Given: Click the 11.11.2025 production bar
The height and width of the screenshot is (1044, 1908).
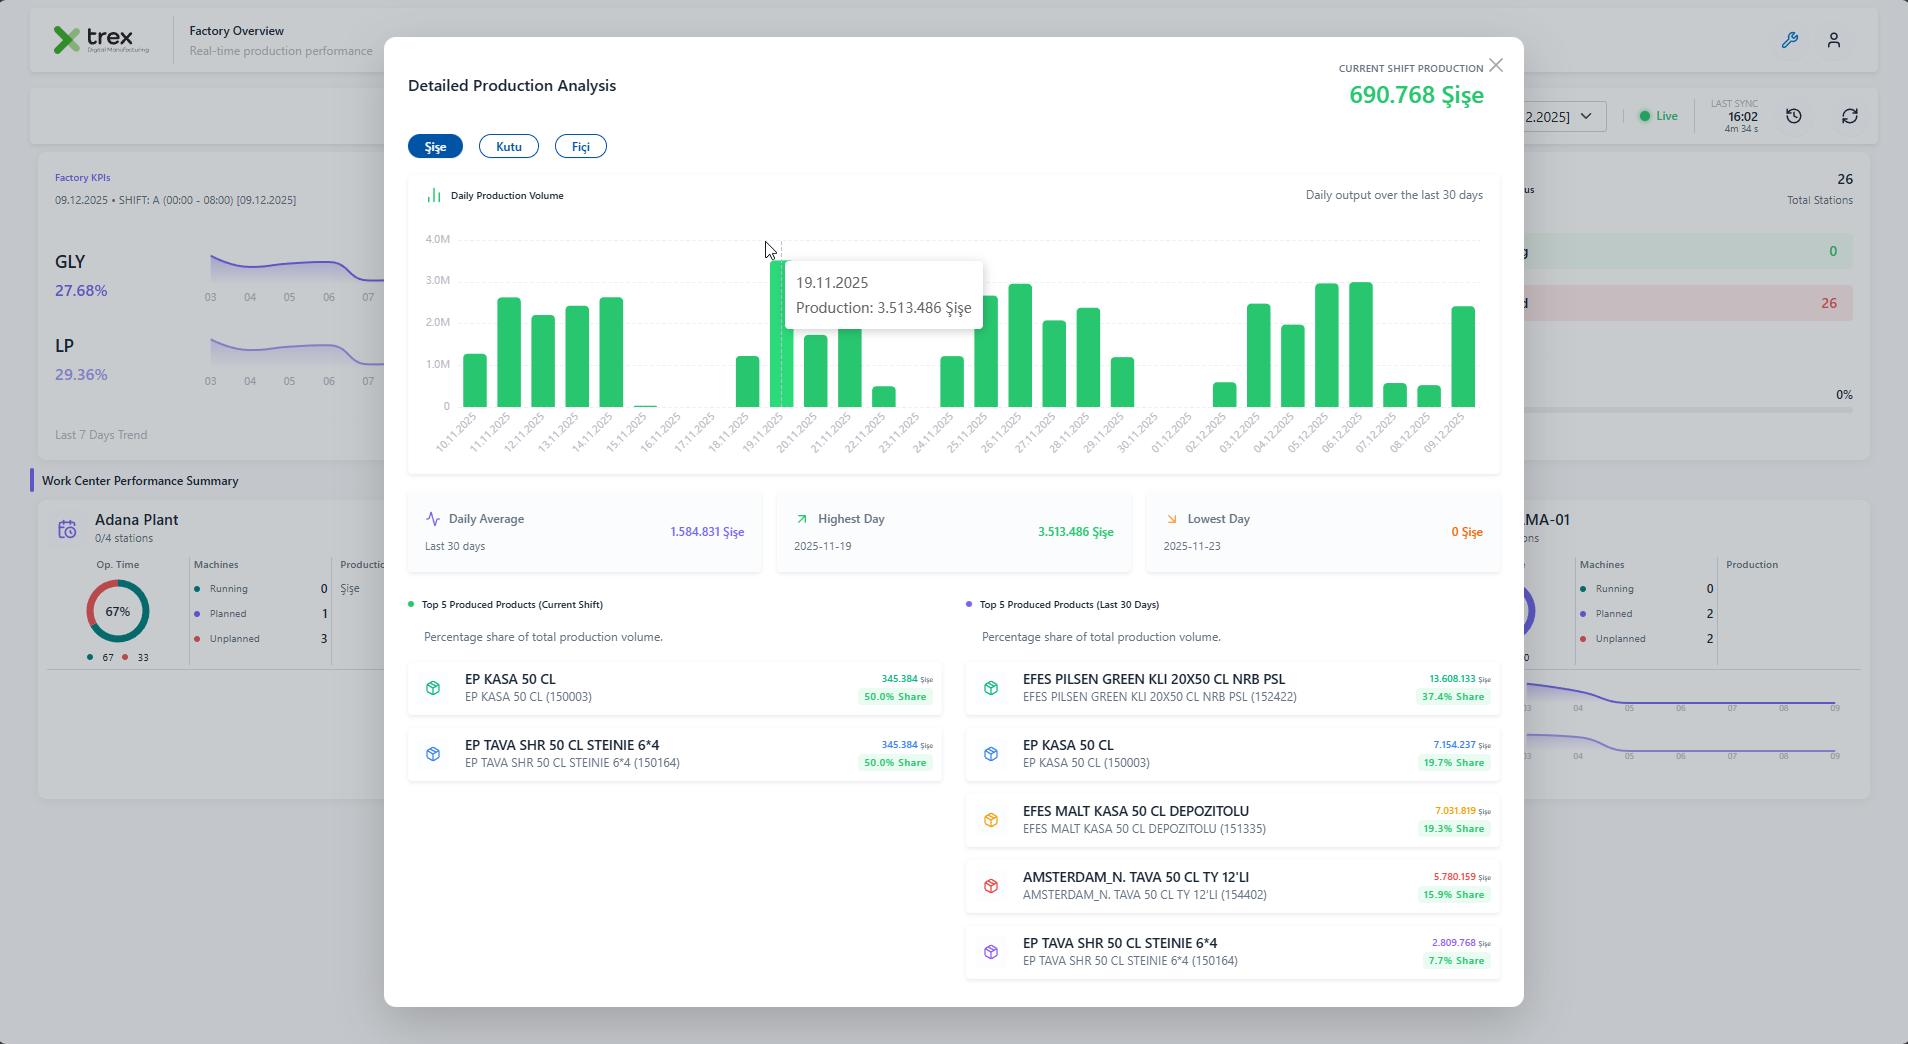Looking at the screenshot, I should click(509, 352).
